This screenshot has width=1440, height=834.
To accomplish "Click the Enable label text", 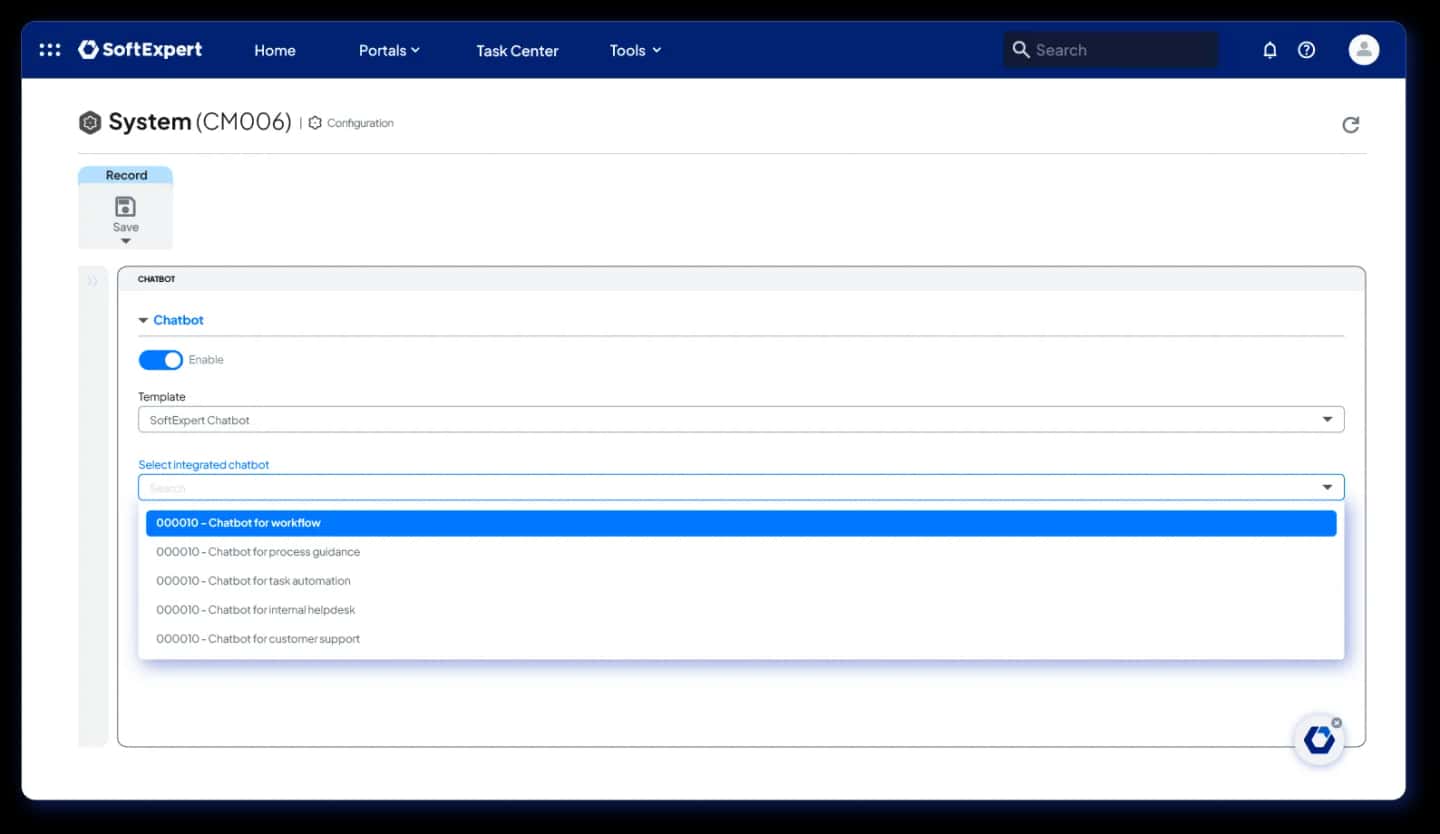I will [x=206, y=360].
